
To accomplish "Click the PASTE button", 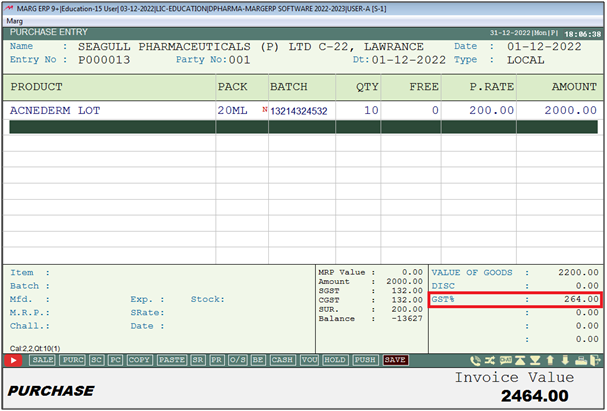I will click(172, 360).
